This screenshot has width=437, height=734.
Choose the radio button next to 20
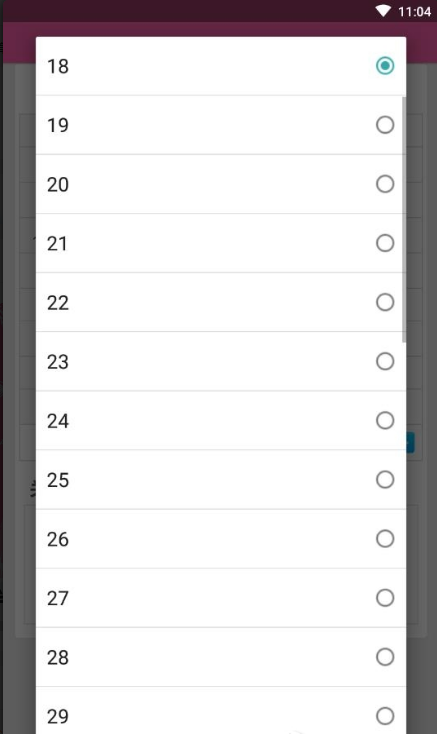pos(385,184)
